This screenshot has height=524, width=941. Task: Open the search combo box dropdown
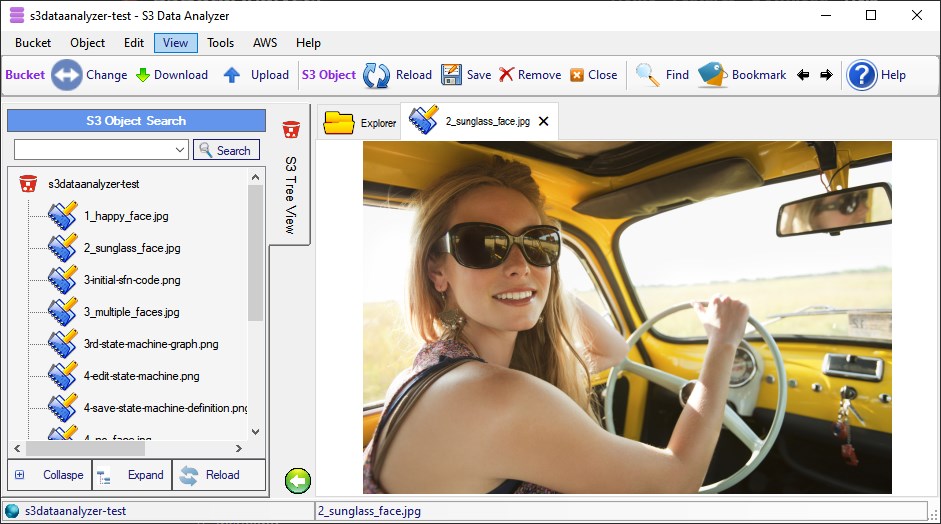(180, 150)
